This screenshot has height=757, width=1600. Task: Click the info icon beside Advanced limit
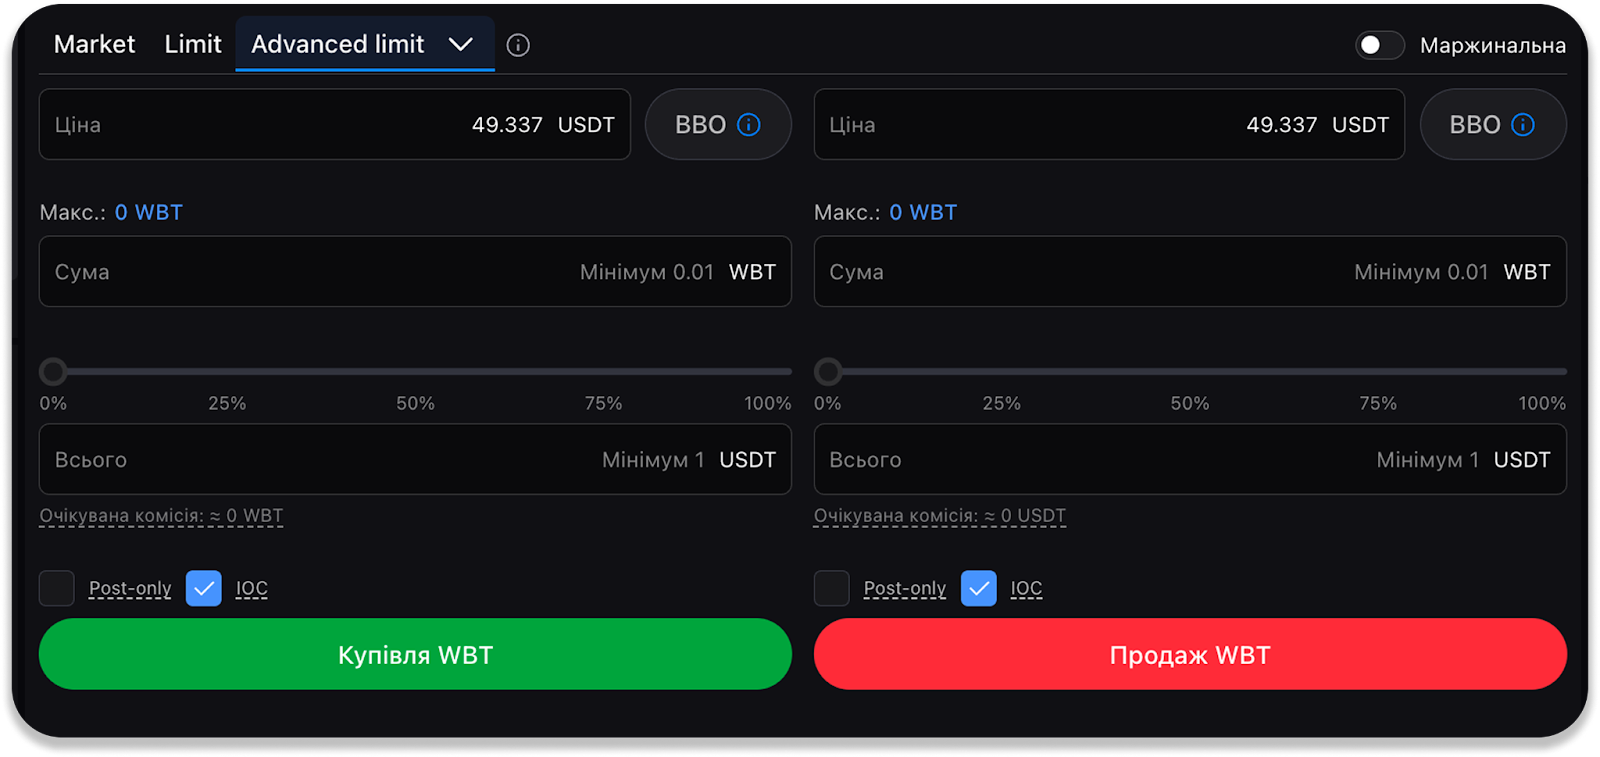click(518, 45)
